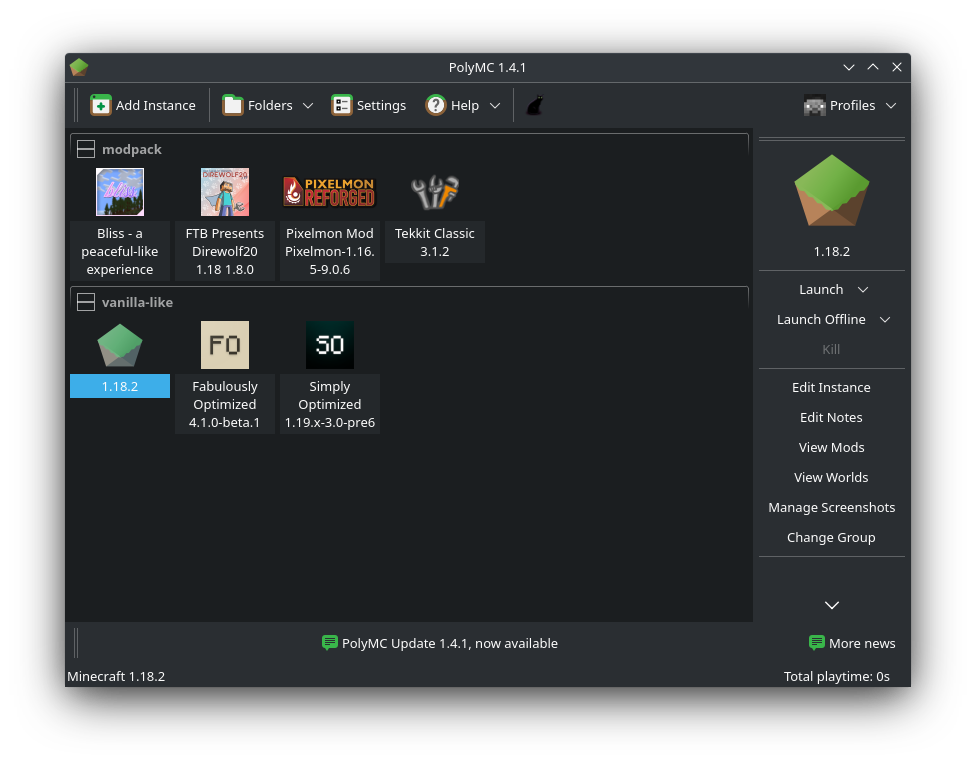This screenshot has height=764, width=976.
Task: Click the large grass block icon in side panel
Action: click(x=832, y=191)
